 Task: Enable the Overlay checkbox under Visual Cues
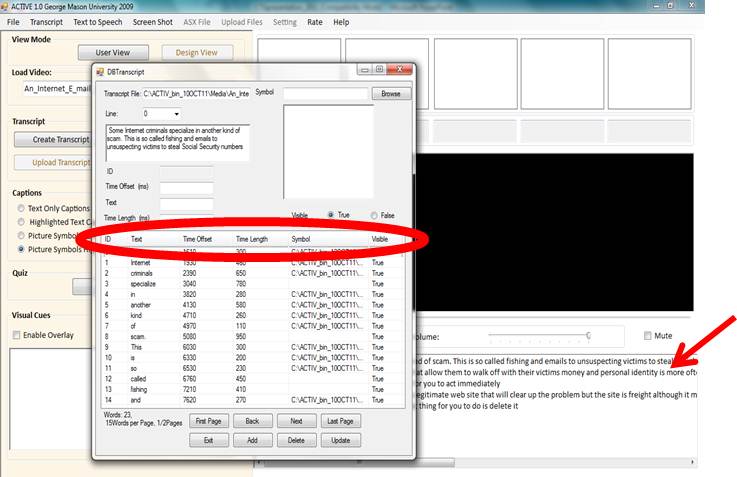[15, 335]
